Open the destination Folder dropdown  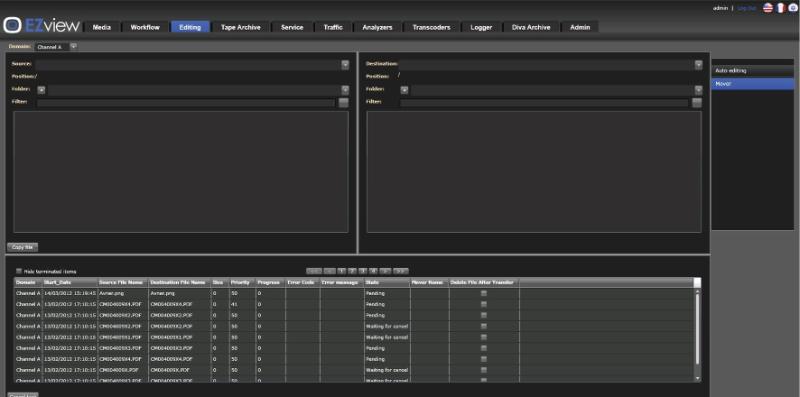[x=698, y=90]
